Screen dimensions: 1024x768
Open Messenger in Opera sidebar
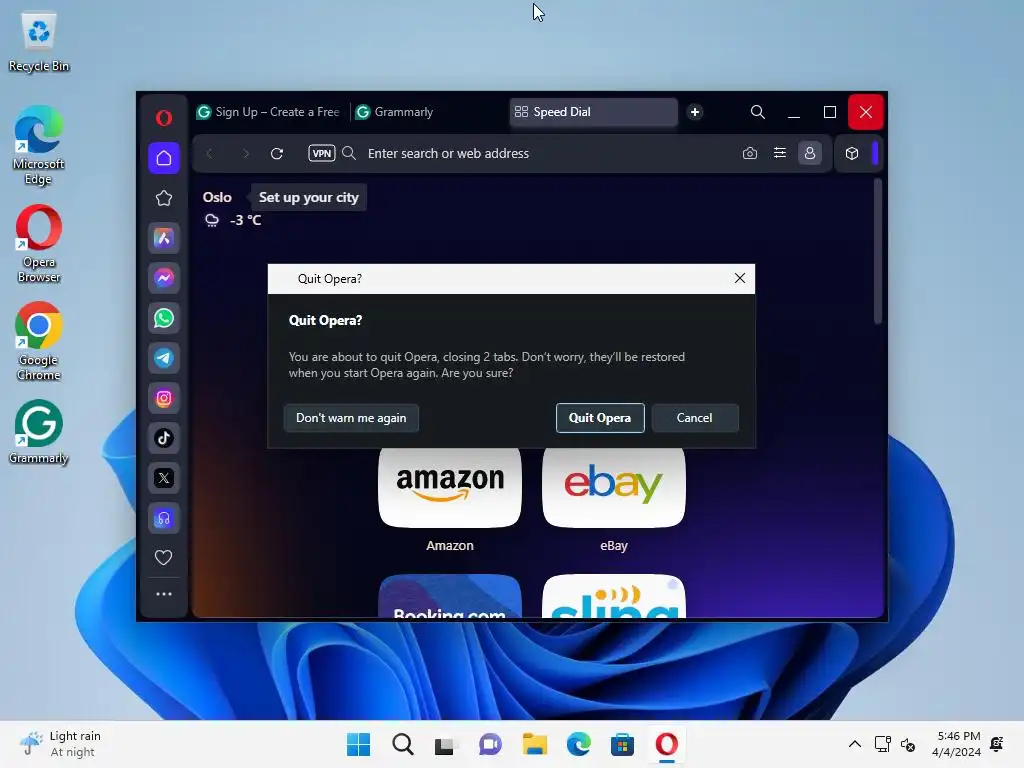(164, 278)
